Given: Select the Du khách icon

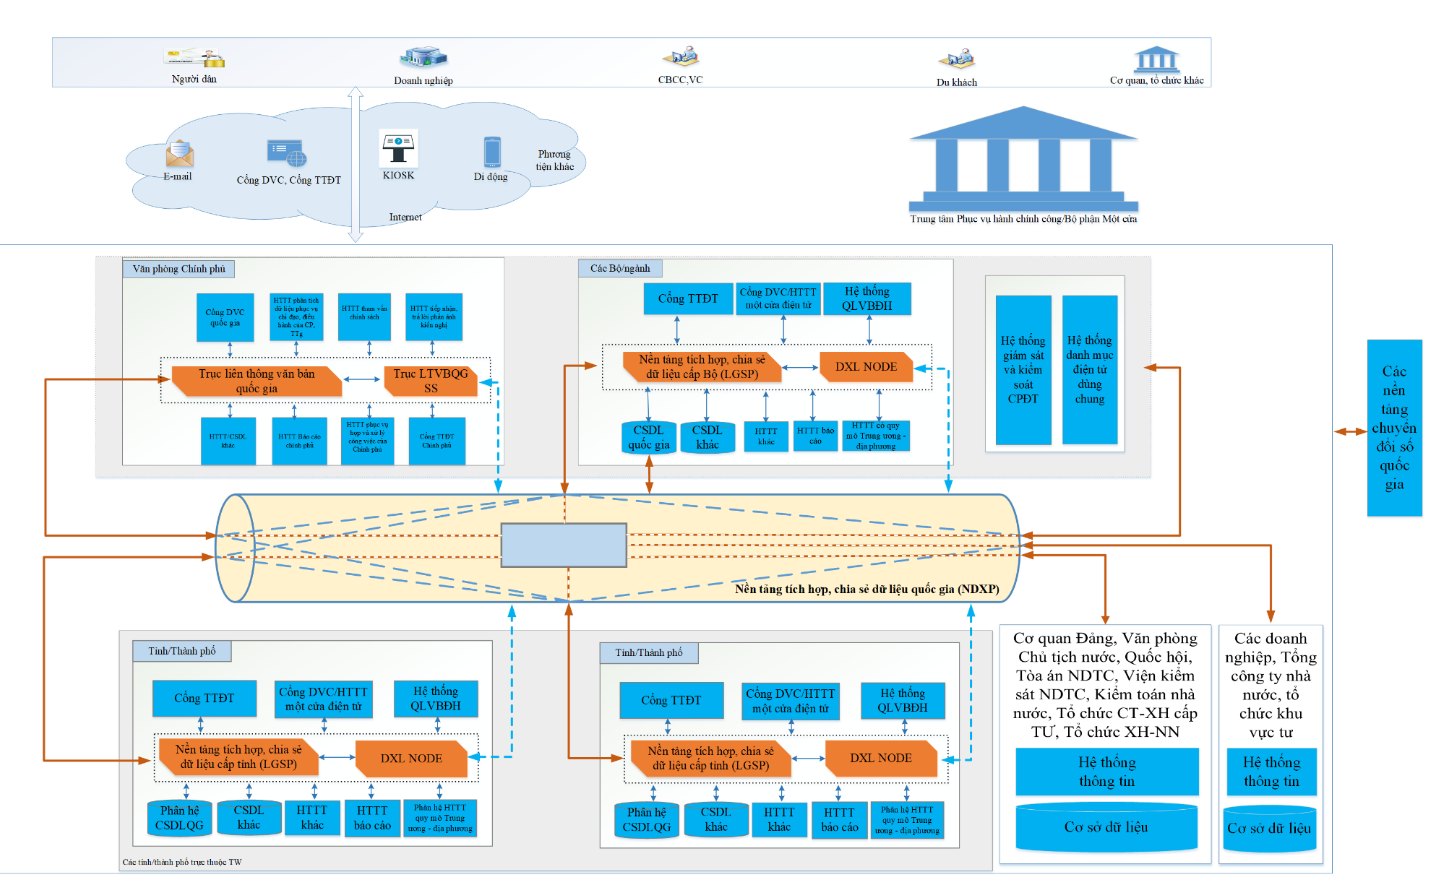Looking at the screenshot, I should (956, 59).
